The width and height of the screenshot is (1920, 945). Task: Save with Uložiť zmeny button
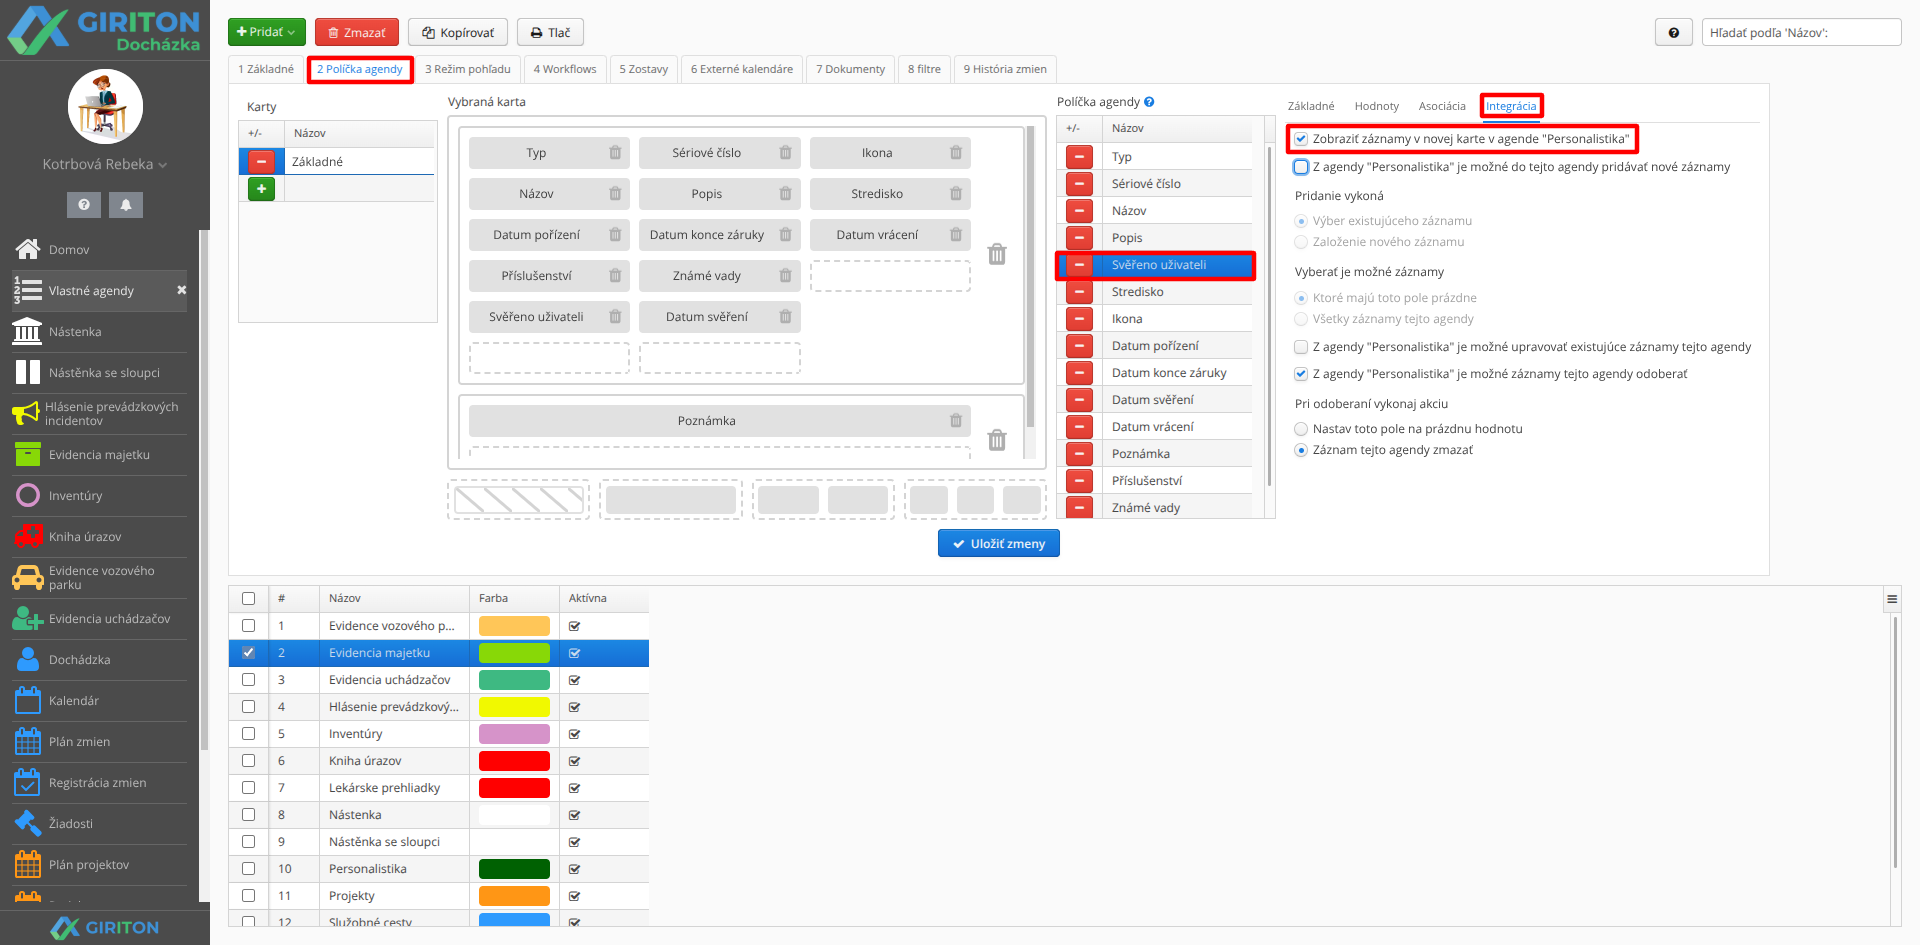coord(998,543)
